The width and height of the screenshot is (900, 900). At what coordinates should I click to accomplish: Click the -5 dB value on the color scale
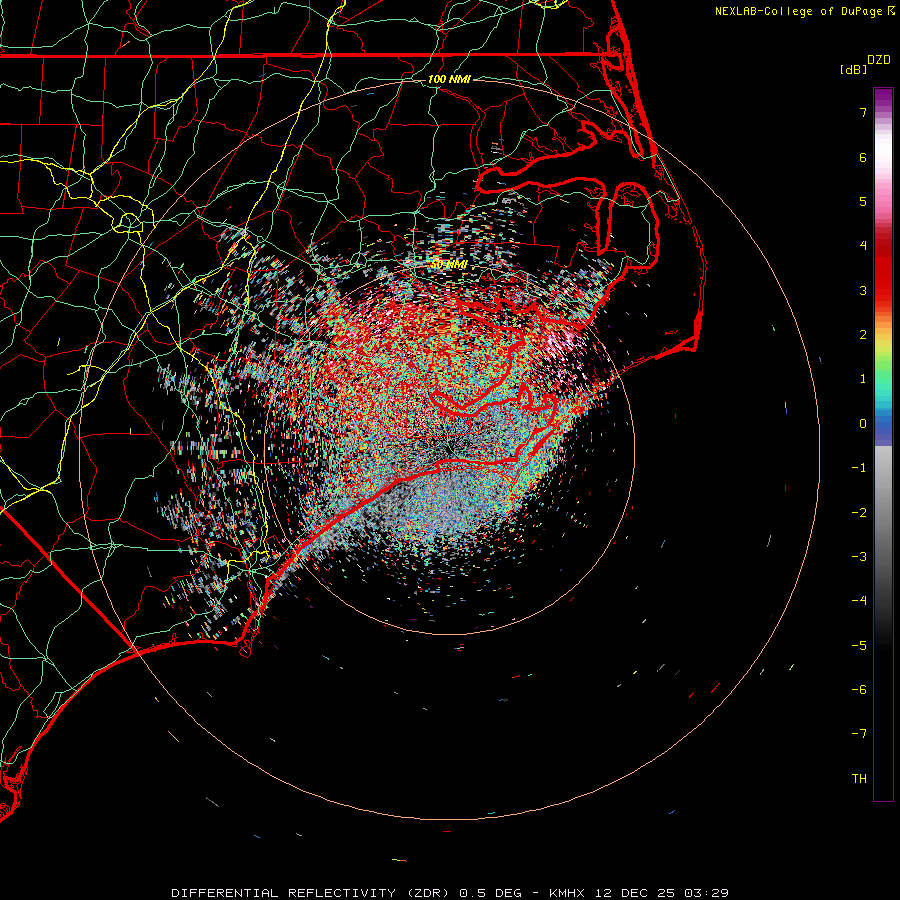(x=859, y=646)
